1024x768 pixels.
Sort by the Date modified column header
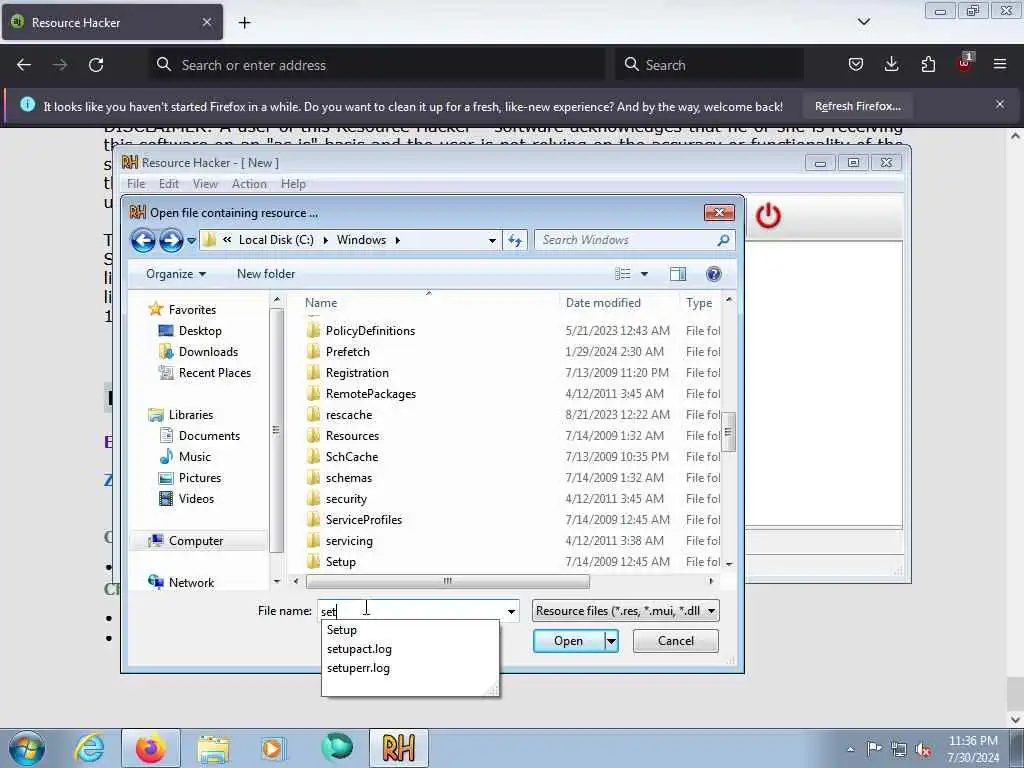603,302
